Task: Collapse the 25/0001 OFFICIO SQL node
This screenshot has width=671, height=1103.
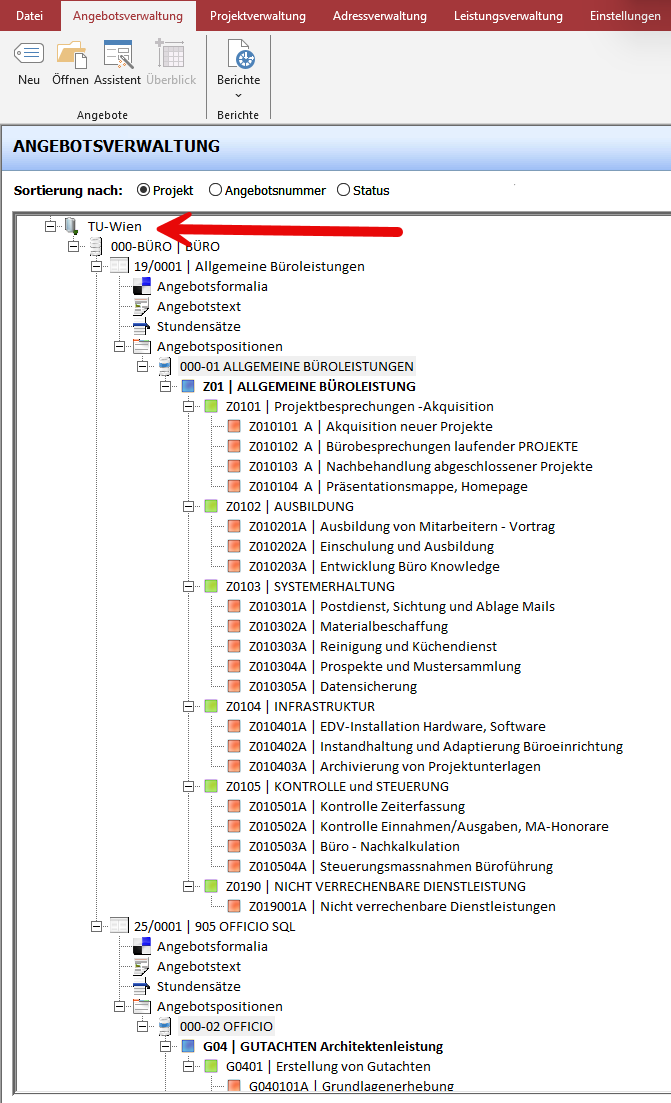Action: [97, 926]
